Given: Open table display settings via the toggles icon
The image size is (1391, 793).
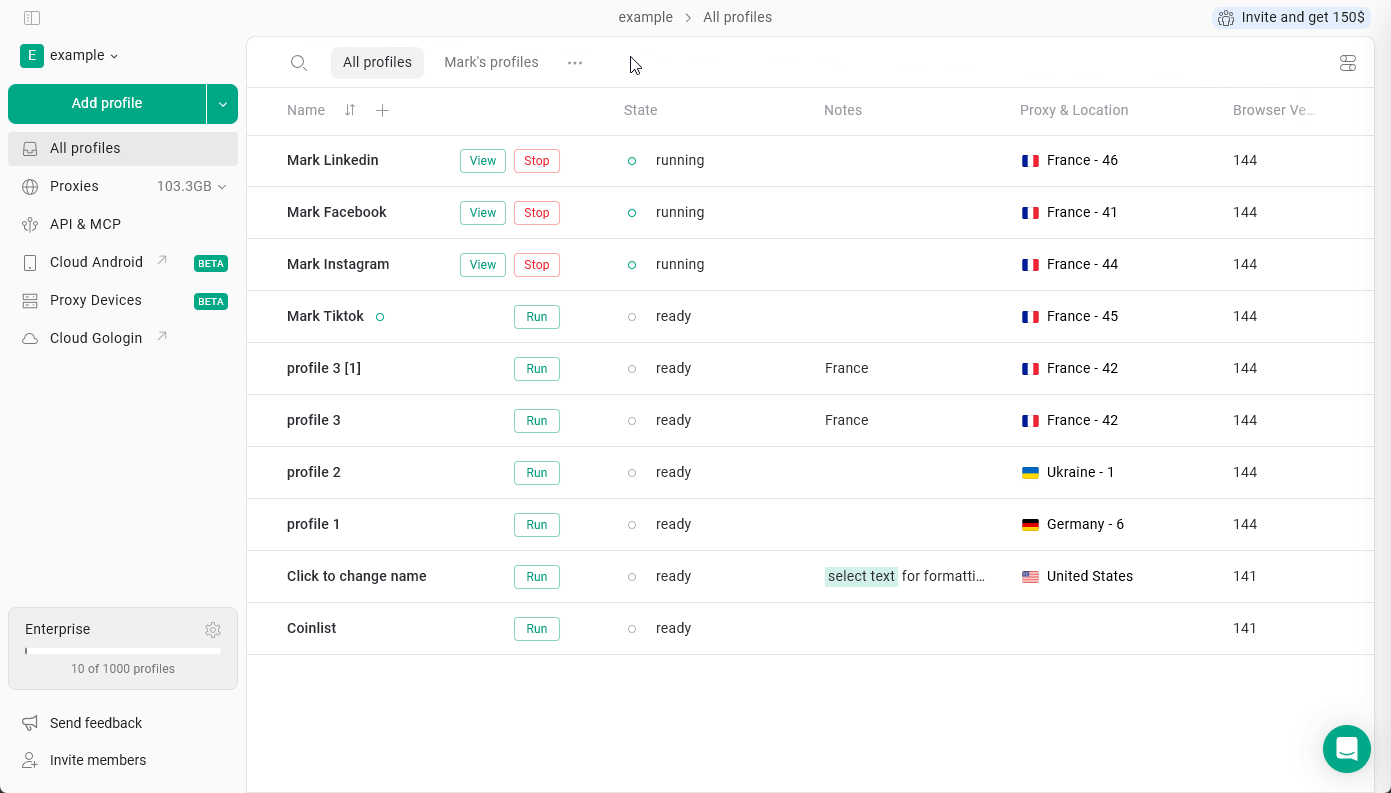Looking at the screenshot, I should pyautogui.click(x=1347, y=62).
